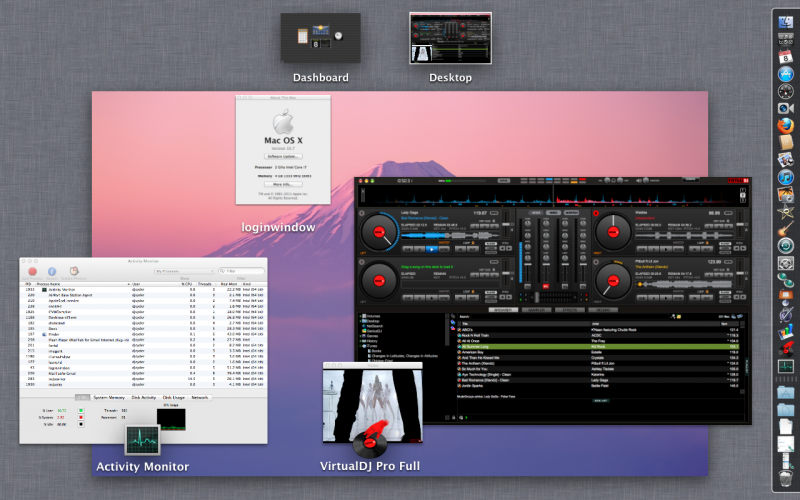Viewport: 800px width, 500px height.
Task: Click More Info button in About This Mac
Action: pyautogui.click(x=283, y=184)
